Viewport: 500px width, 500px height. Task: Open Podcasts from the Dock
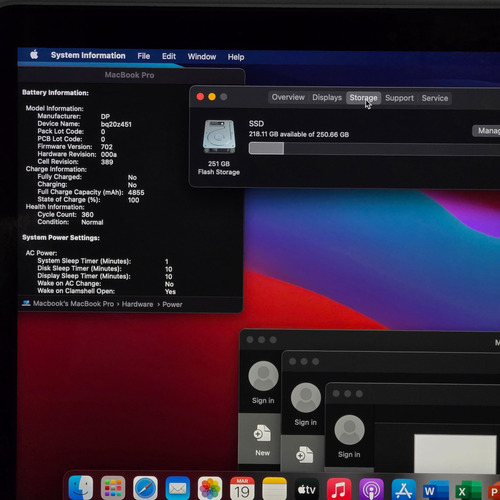click(371, 489)
